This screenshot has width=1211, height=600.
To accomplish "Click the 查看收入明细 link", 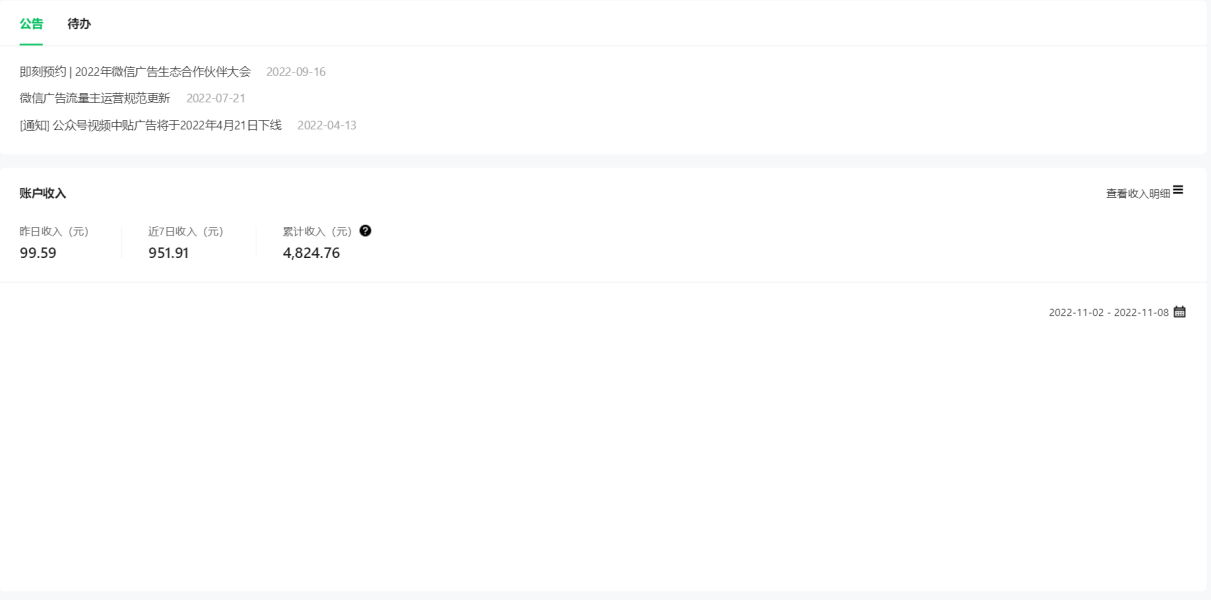I will (1138, 193).
